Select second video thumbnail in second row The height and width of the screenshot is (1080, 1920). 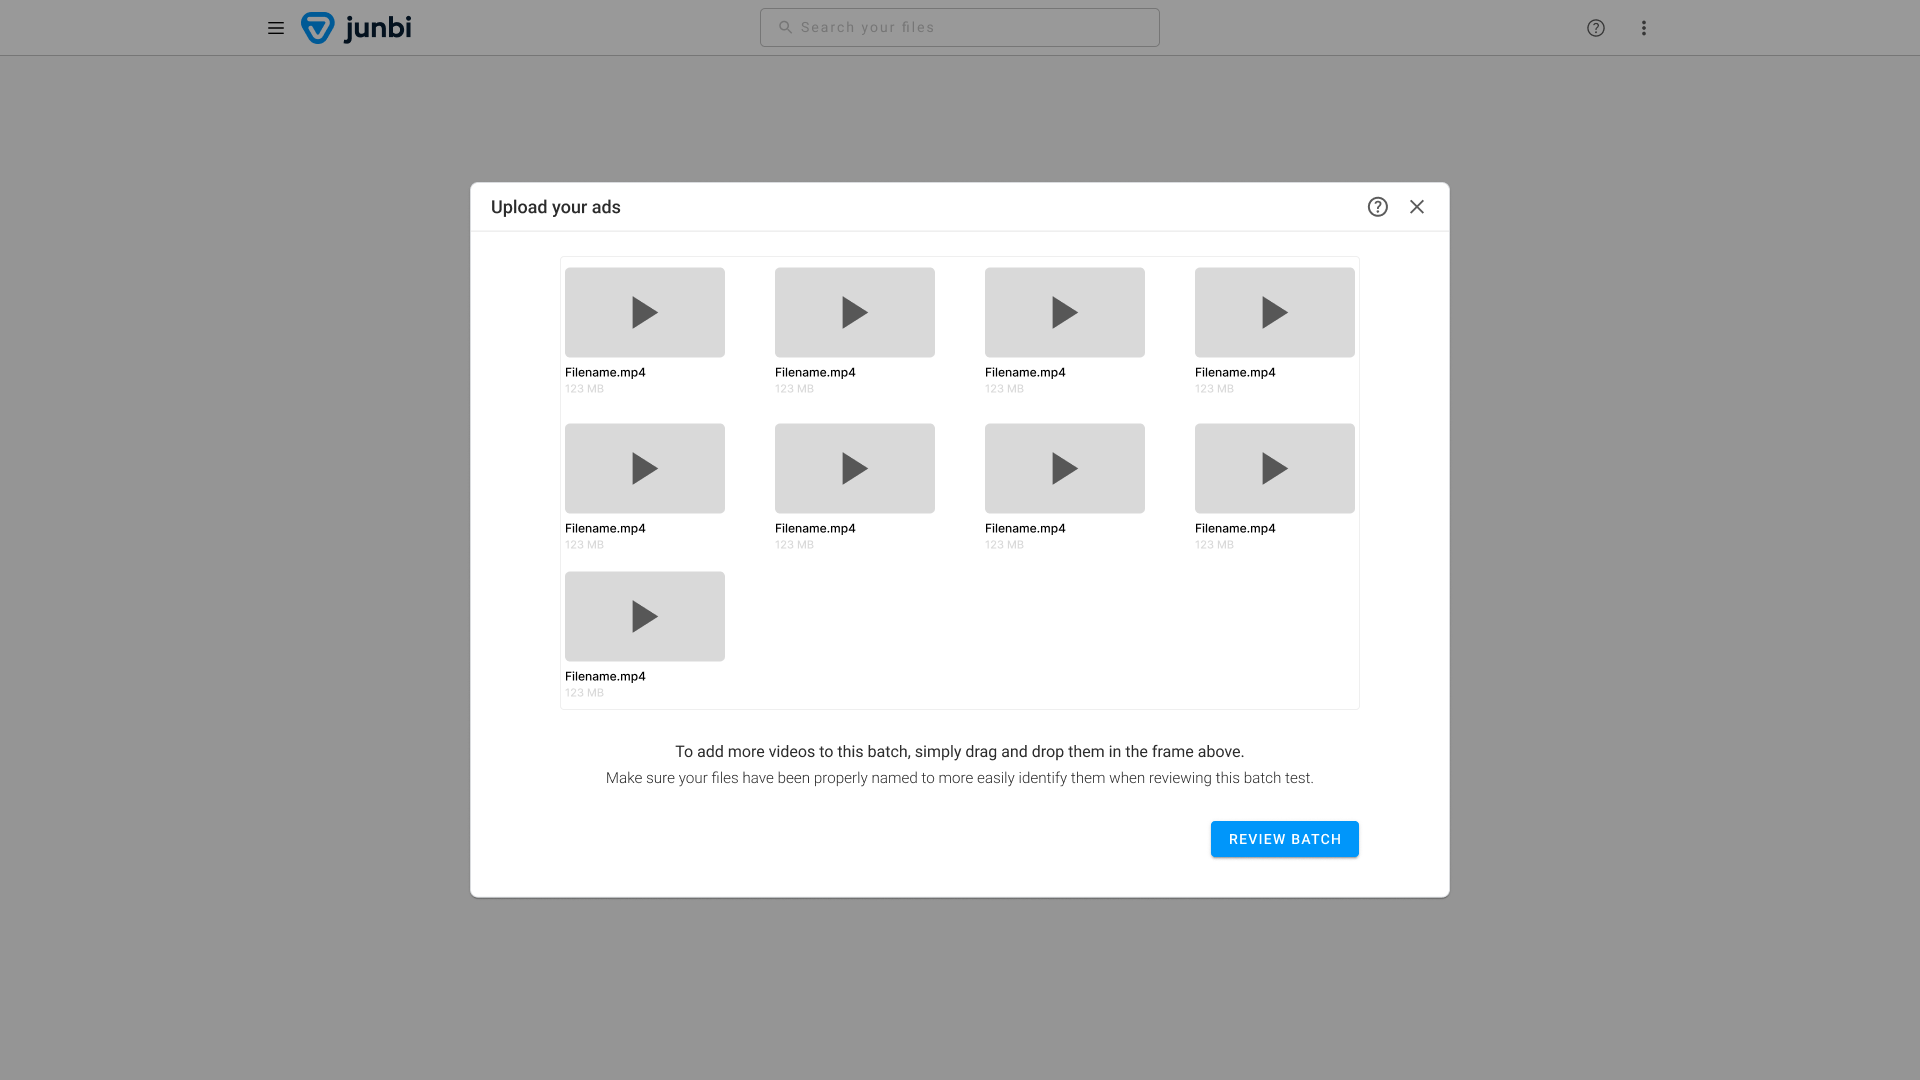click(x=855, y=469)
